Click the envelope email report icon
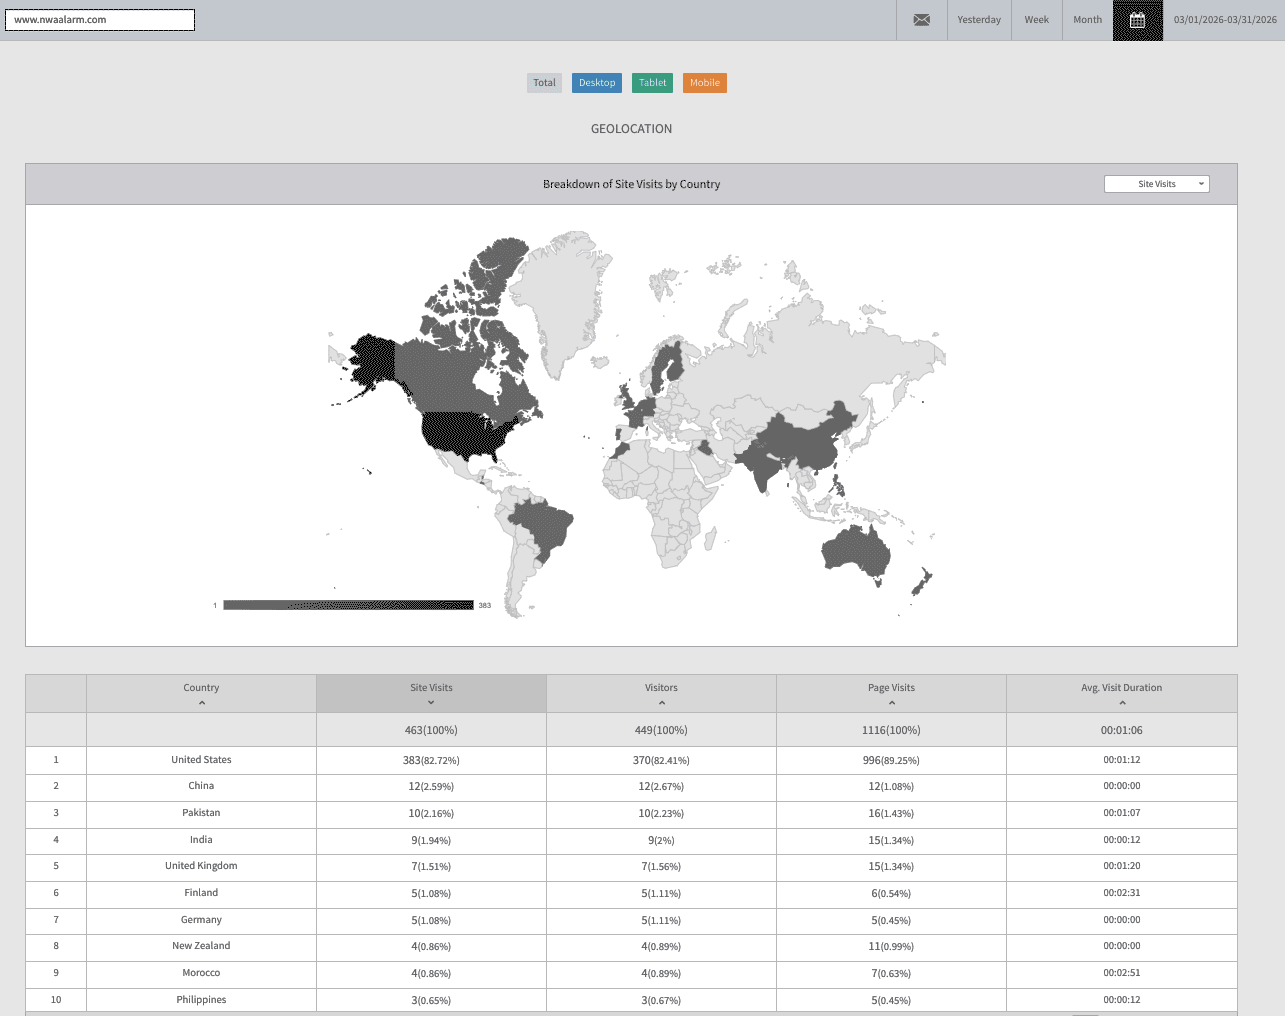Screen dimensions: 1285x1016 click(x=921, y=20)
